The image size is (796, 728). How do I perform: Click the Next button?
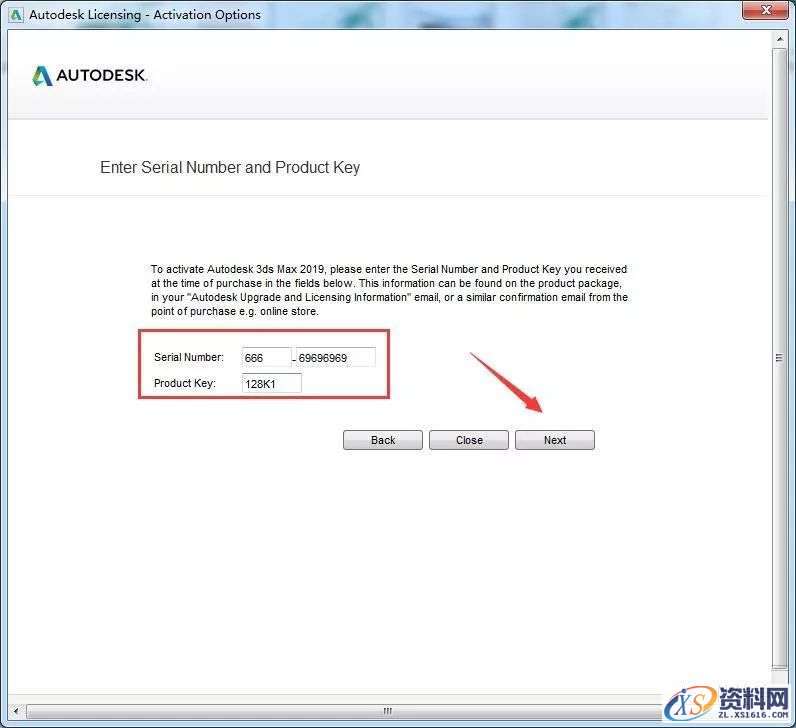tap(554, 440)
